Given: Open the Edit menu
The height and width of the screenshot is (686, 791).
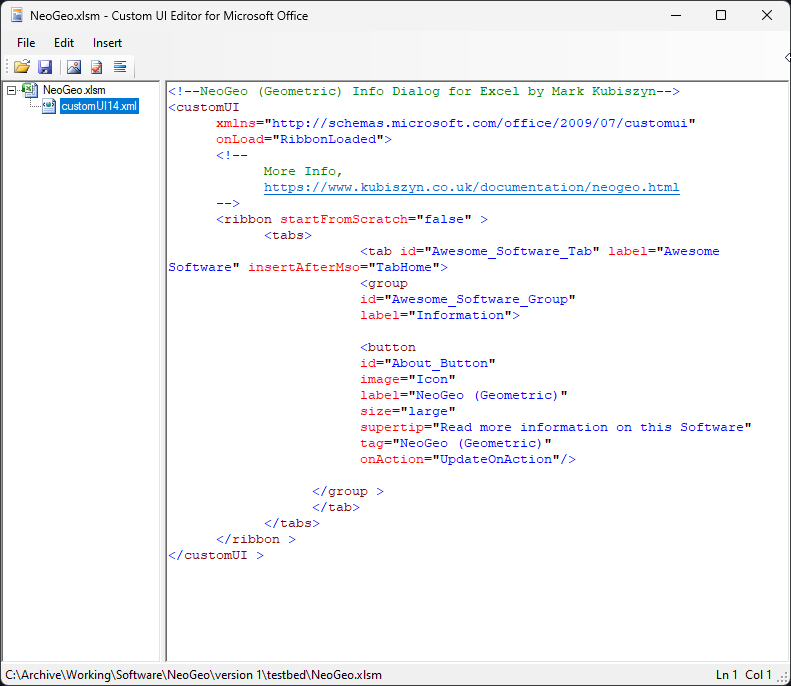Looking at the screenshot, I should pos(64,43).
